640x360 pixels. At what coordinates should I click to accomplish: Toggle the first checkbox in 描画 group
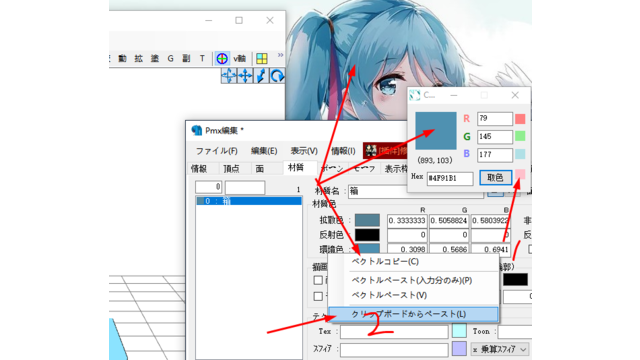coord(318,280)
